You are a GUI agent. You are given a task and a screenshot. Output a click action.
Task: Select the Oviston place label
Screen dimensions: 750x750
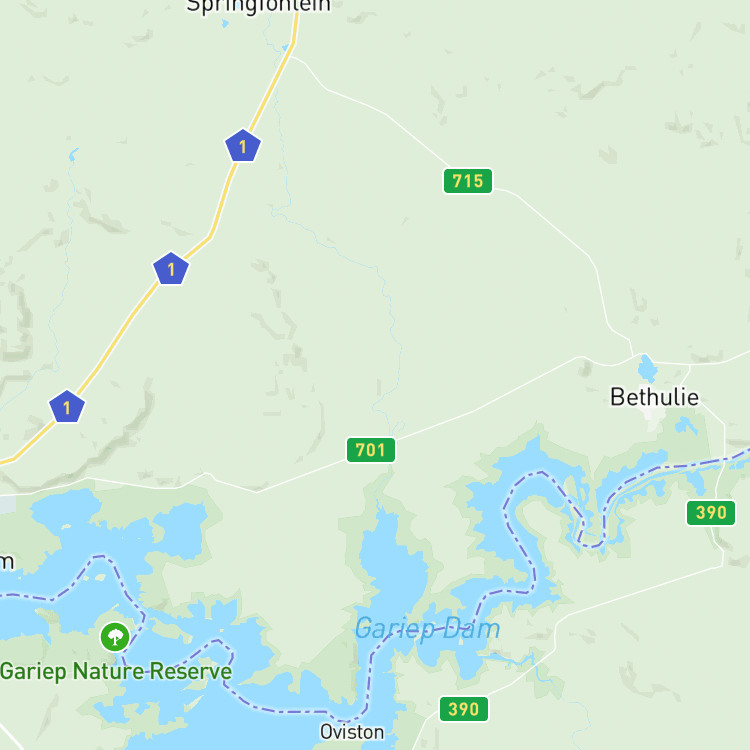352,732
